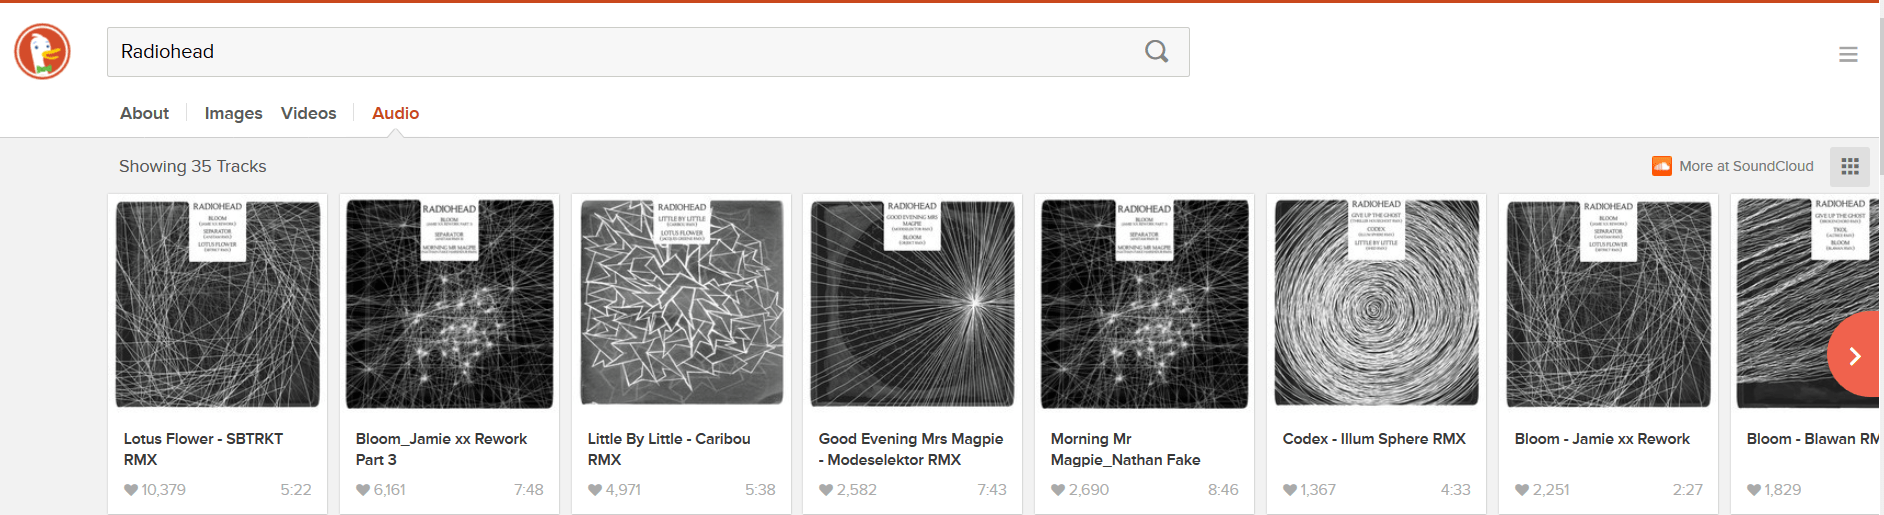The width and height of the screenshot is (1884, 515).
Task: Open the More at SoundCloud link
Action: pos(1746,166)
